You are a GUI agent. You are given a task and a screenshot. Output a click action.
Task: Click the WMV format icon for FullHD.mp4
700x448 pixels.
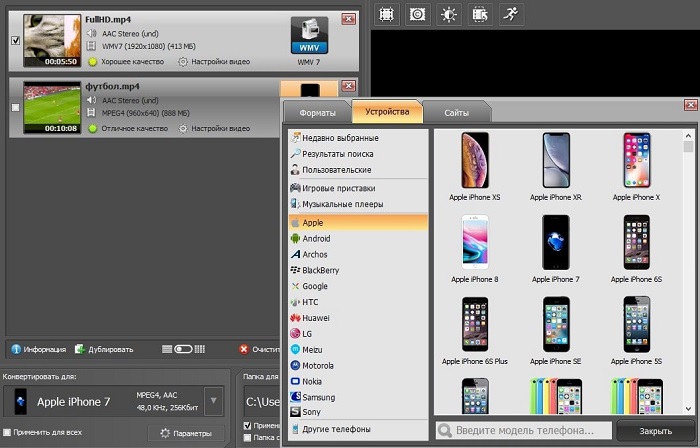(x=309, y=36)
